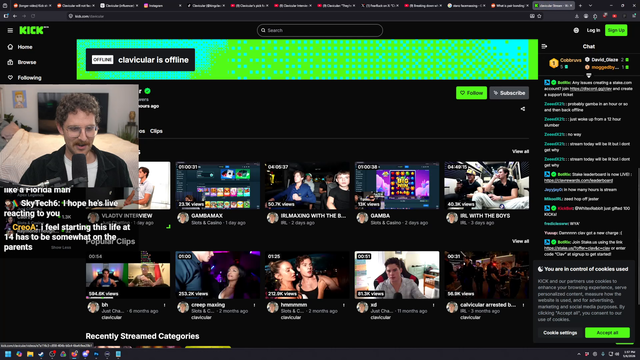This screenshot has height=360, width=640.
Task: Click the Log In button
Action: 593,30
